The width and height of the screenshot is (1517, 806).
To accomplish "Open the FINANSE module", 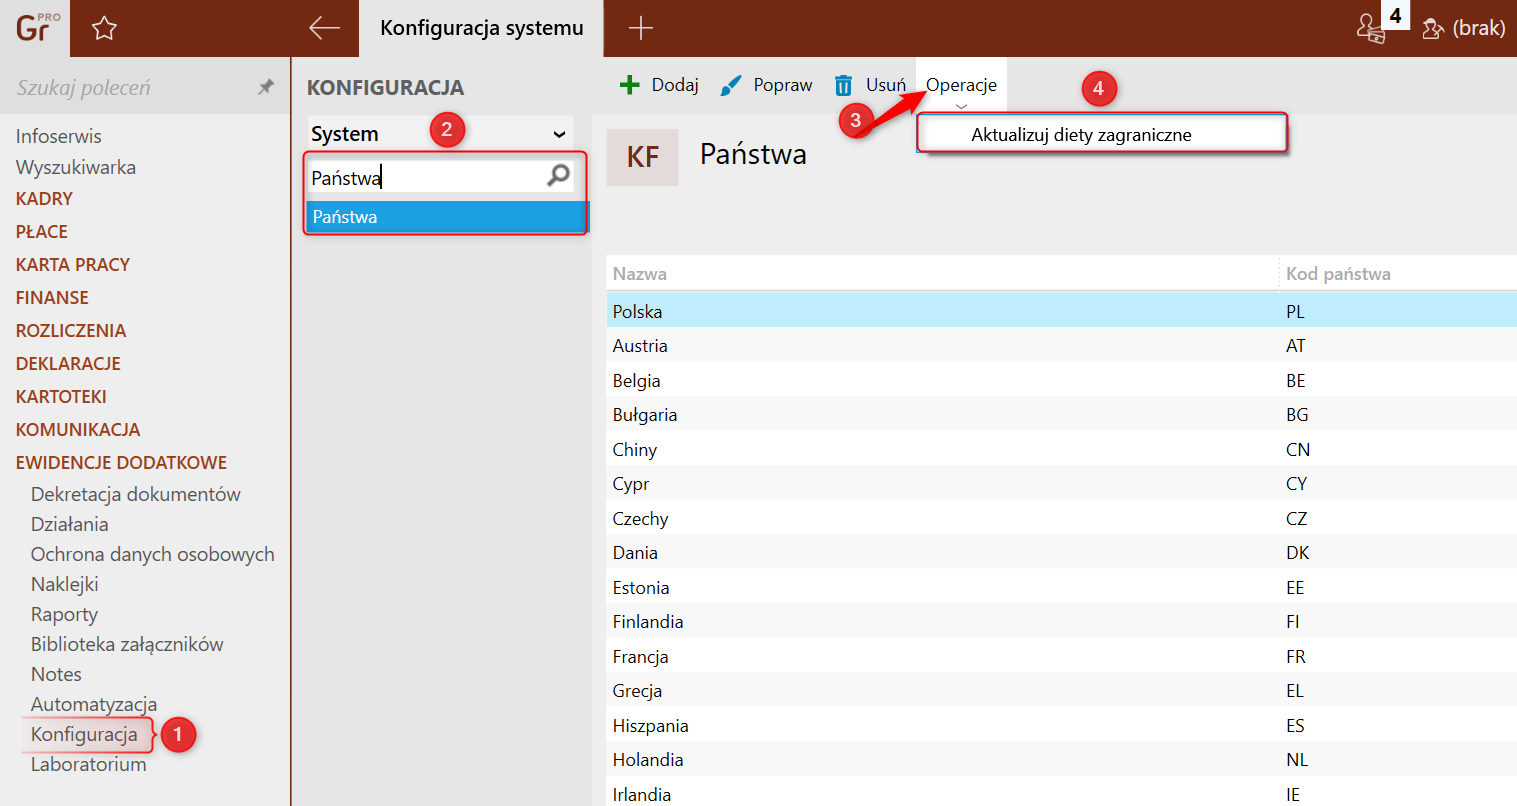I will 52,297.
